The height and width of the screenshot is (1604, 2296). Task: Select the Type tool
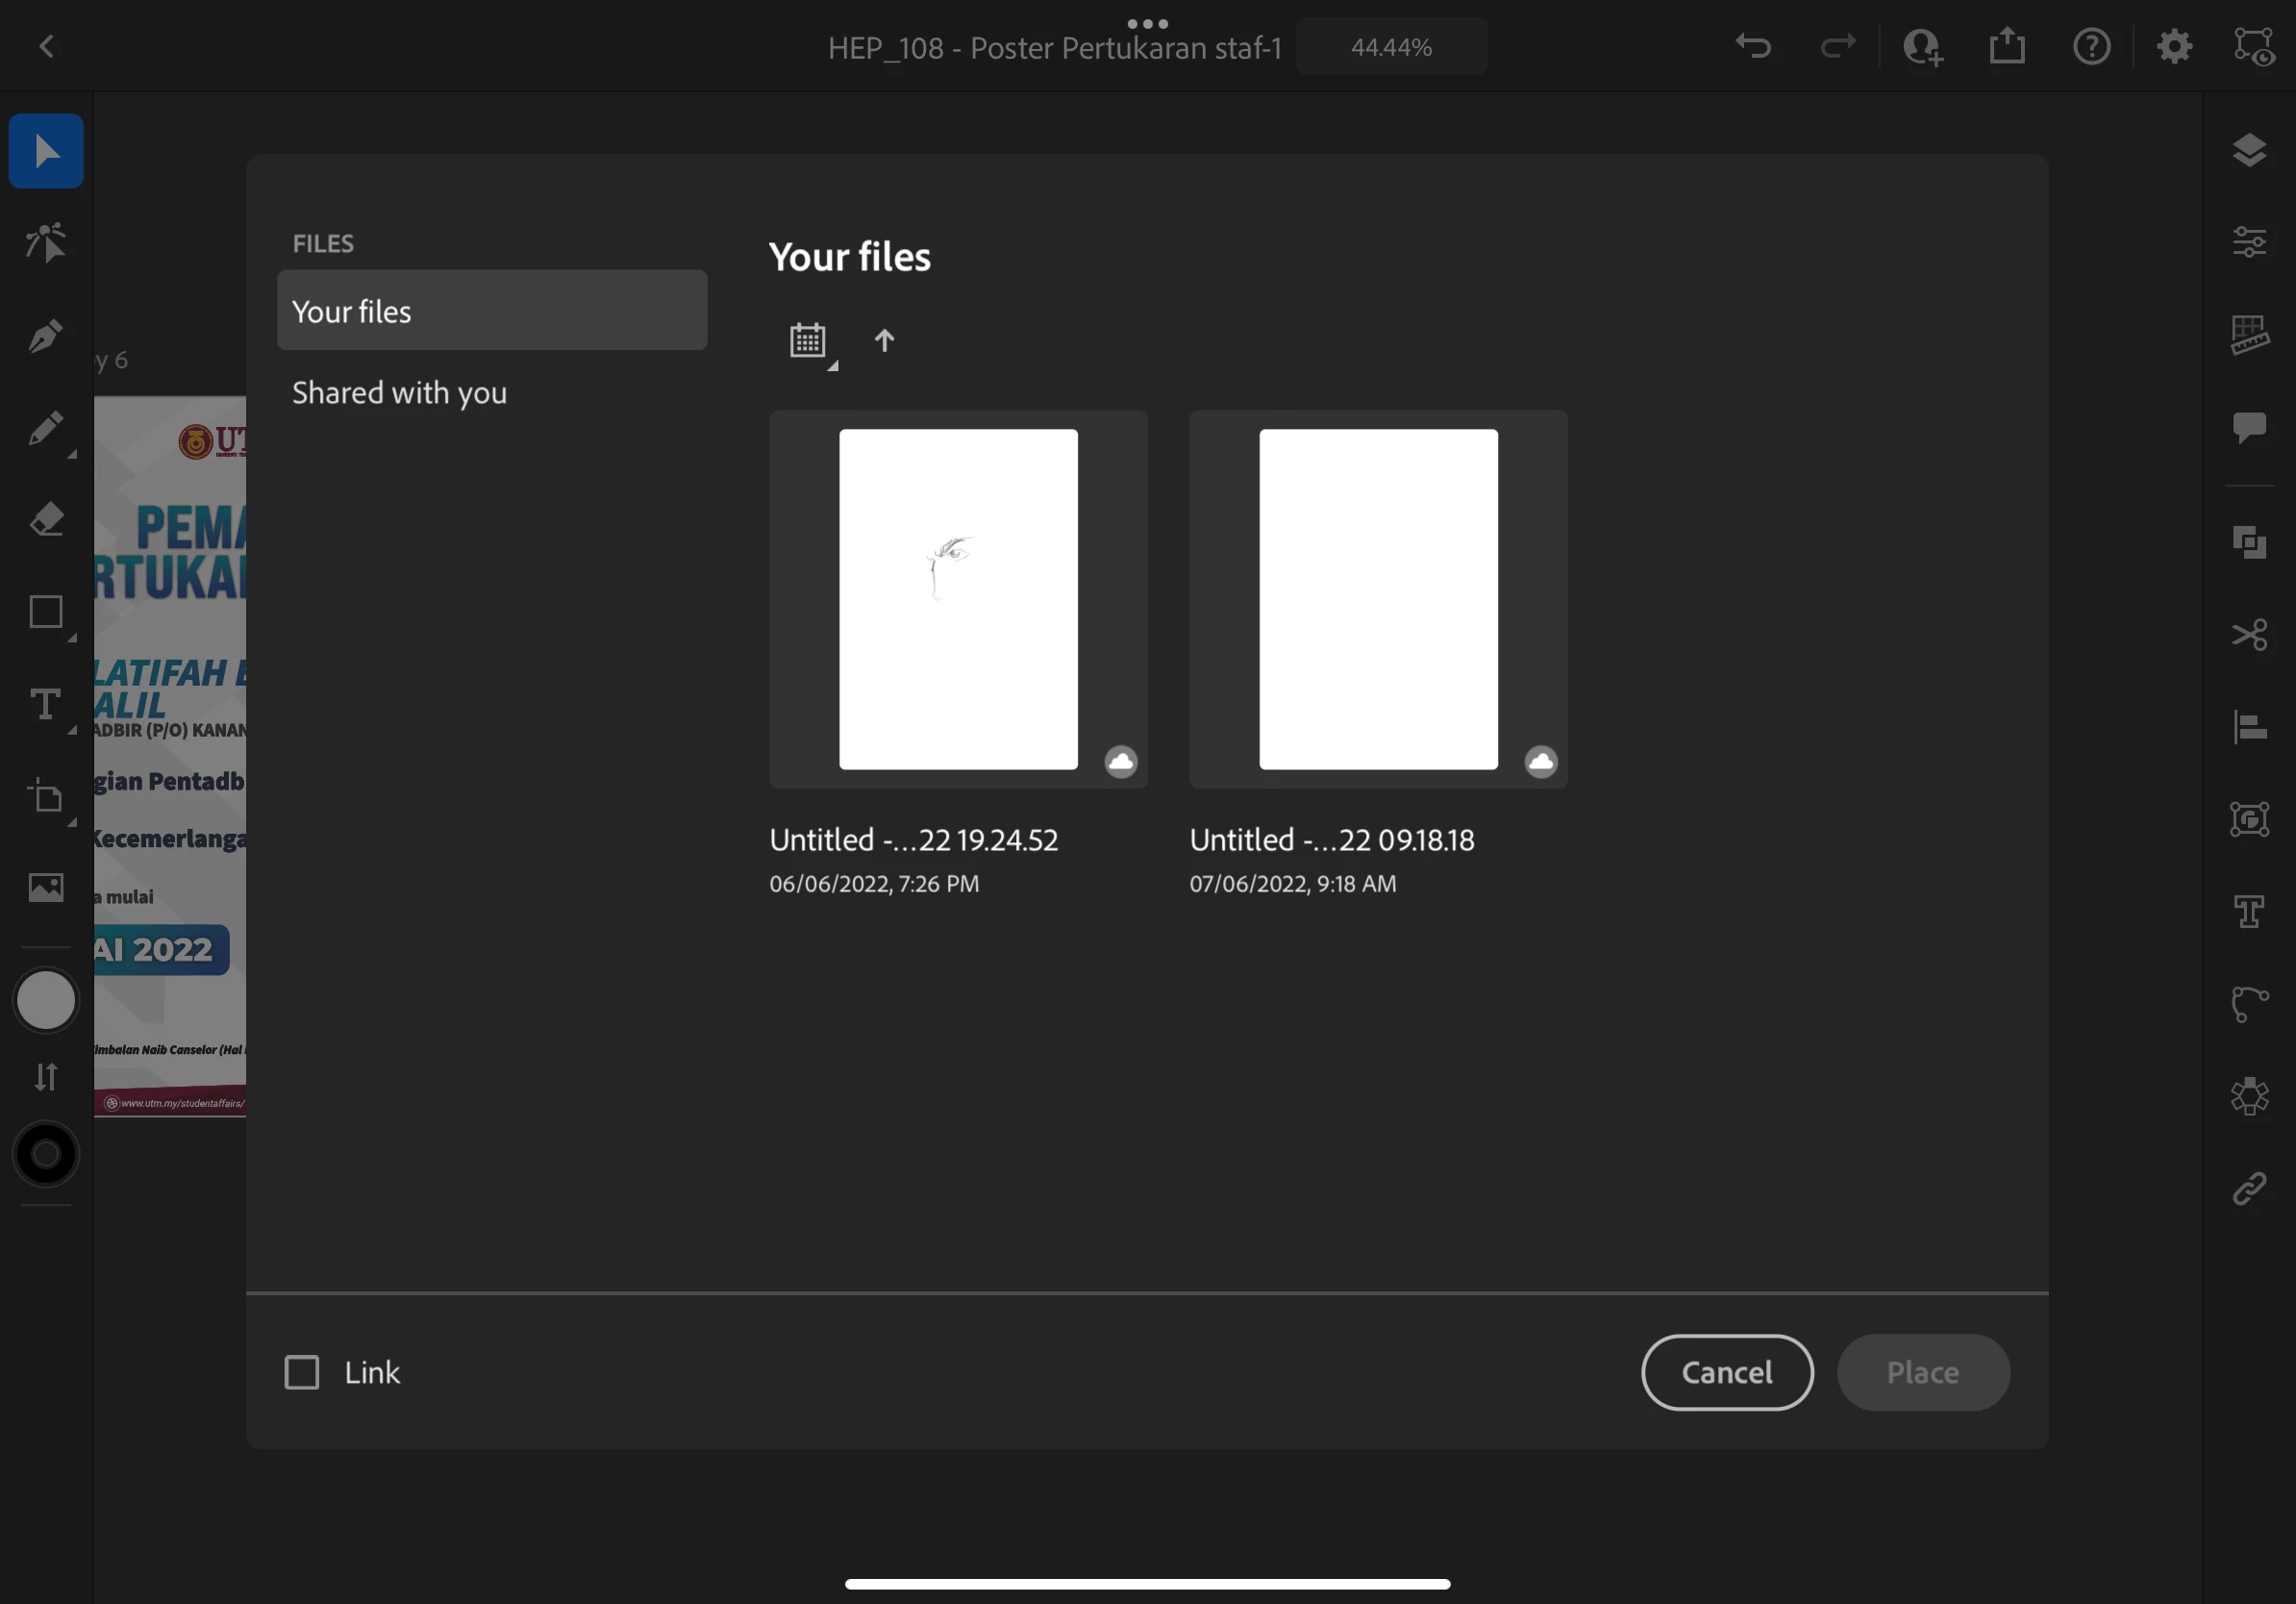click(46, 705)
